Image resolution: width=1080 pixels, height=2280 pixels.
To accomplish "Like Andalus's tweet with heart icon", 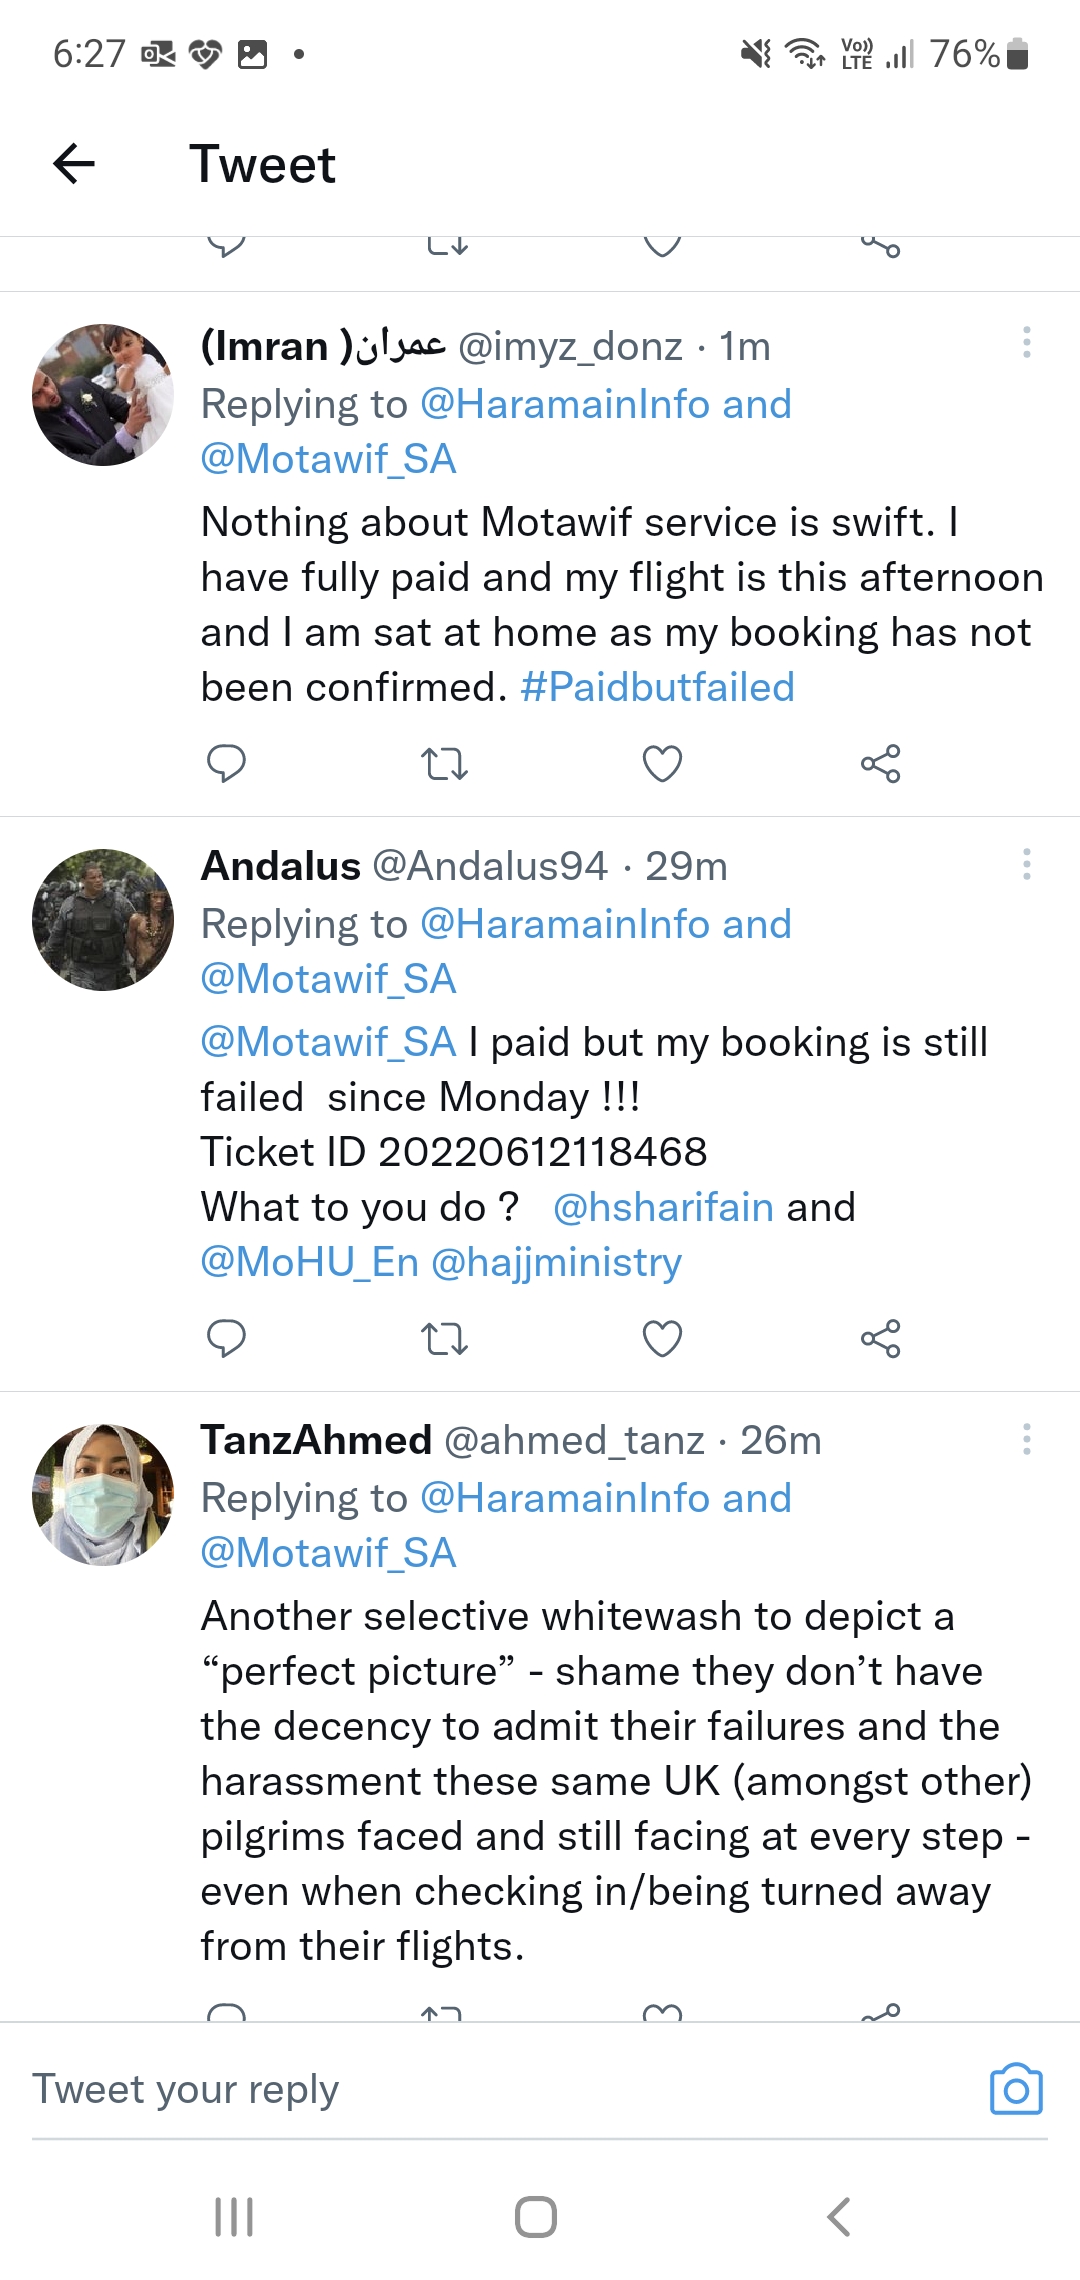I will point(662,1338).
